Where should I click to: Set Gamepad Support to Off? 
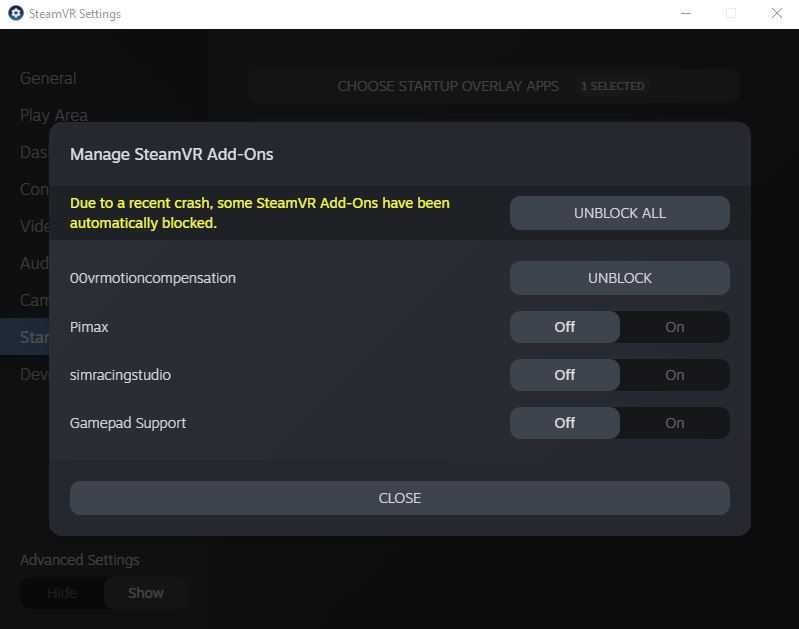pyautogui.click(x=565, y=423)
